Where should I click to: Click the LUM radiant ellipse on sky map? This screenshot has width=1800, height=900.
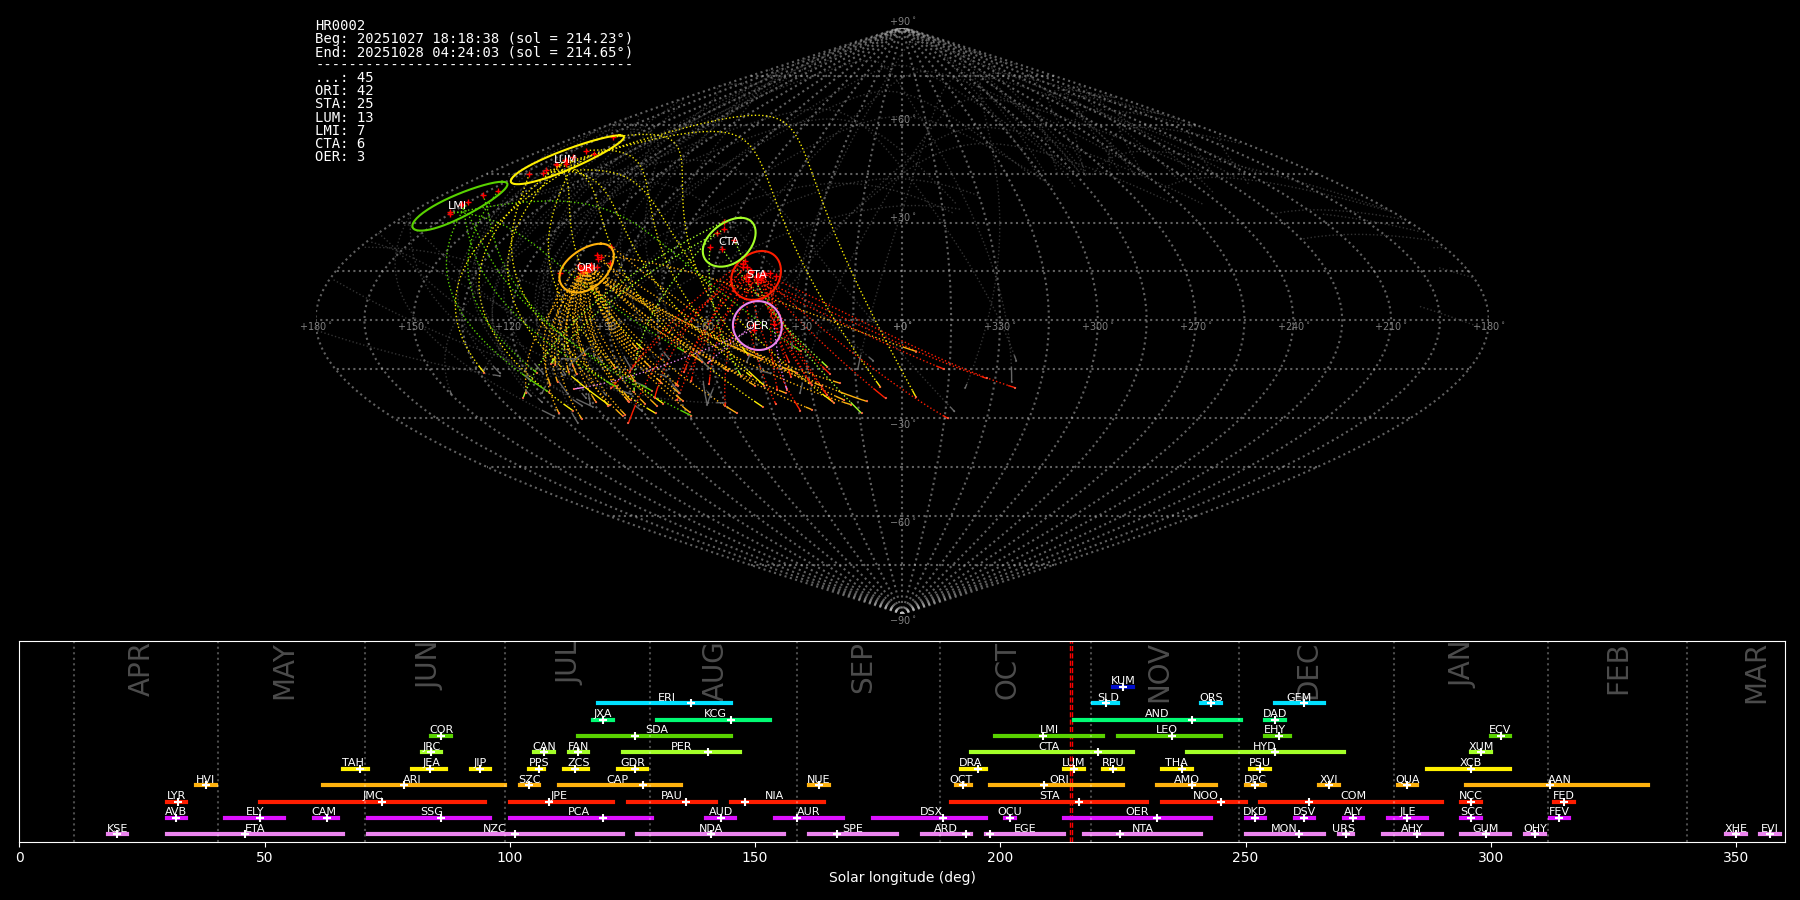coord(567,160)
